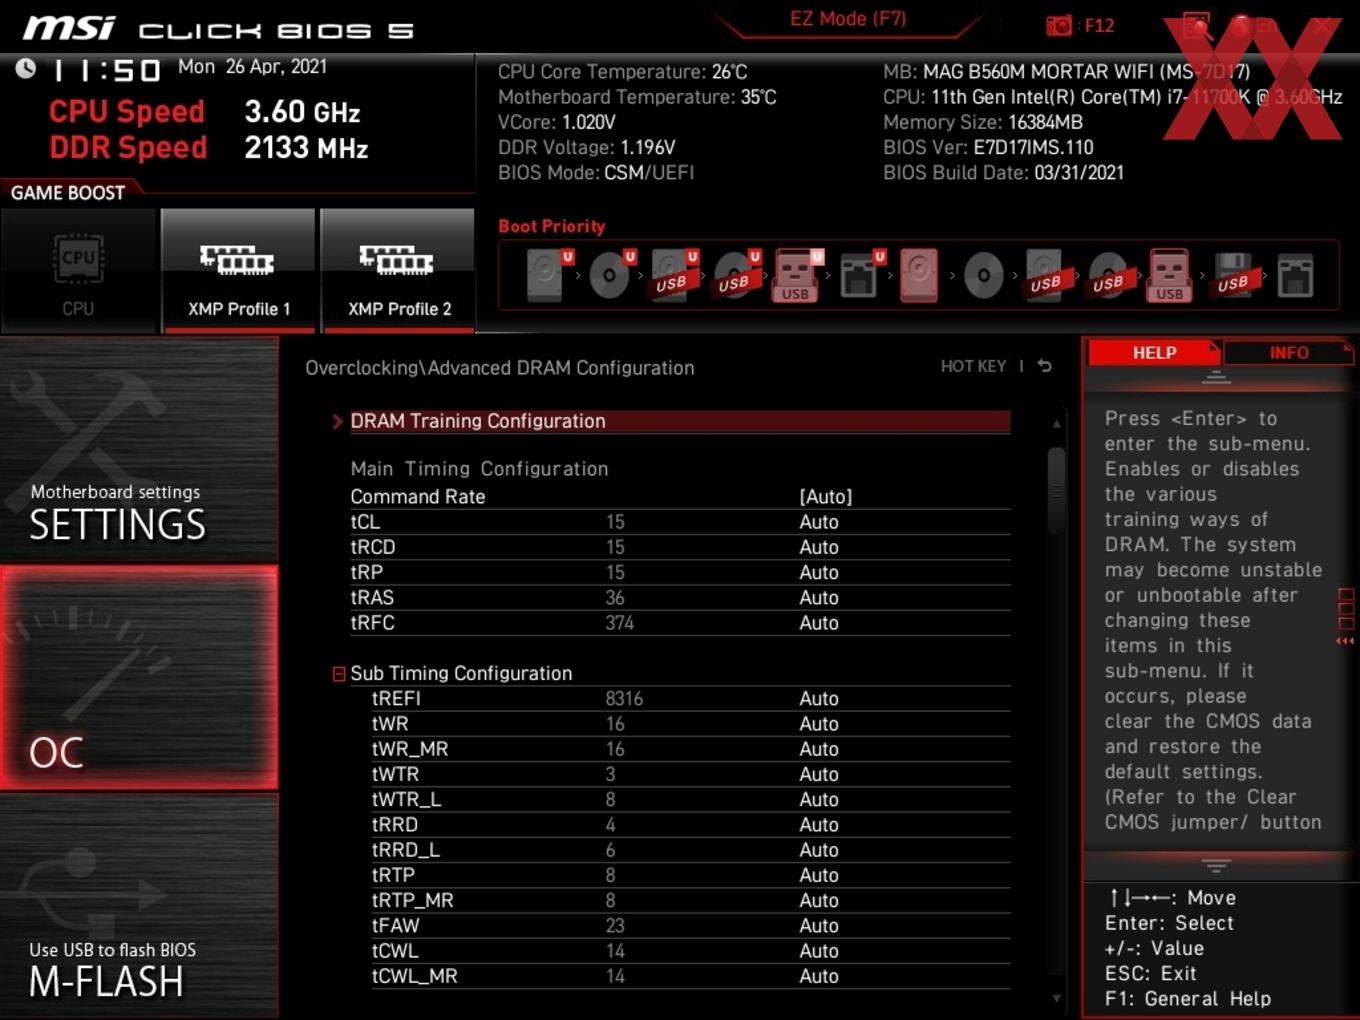Open the search magnifier icon in top bar

click(x=1196, y=25)
